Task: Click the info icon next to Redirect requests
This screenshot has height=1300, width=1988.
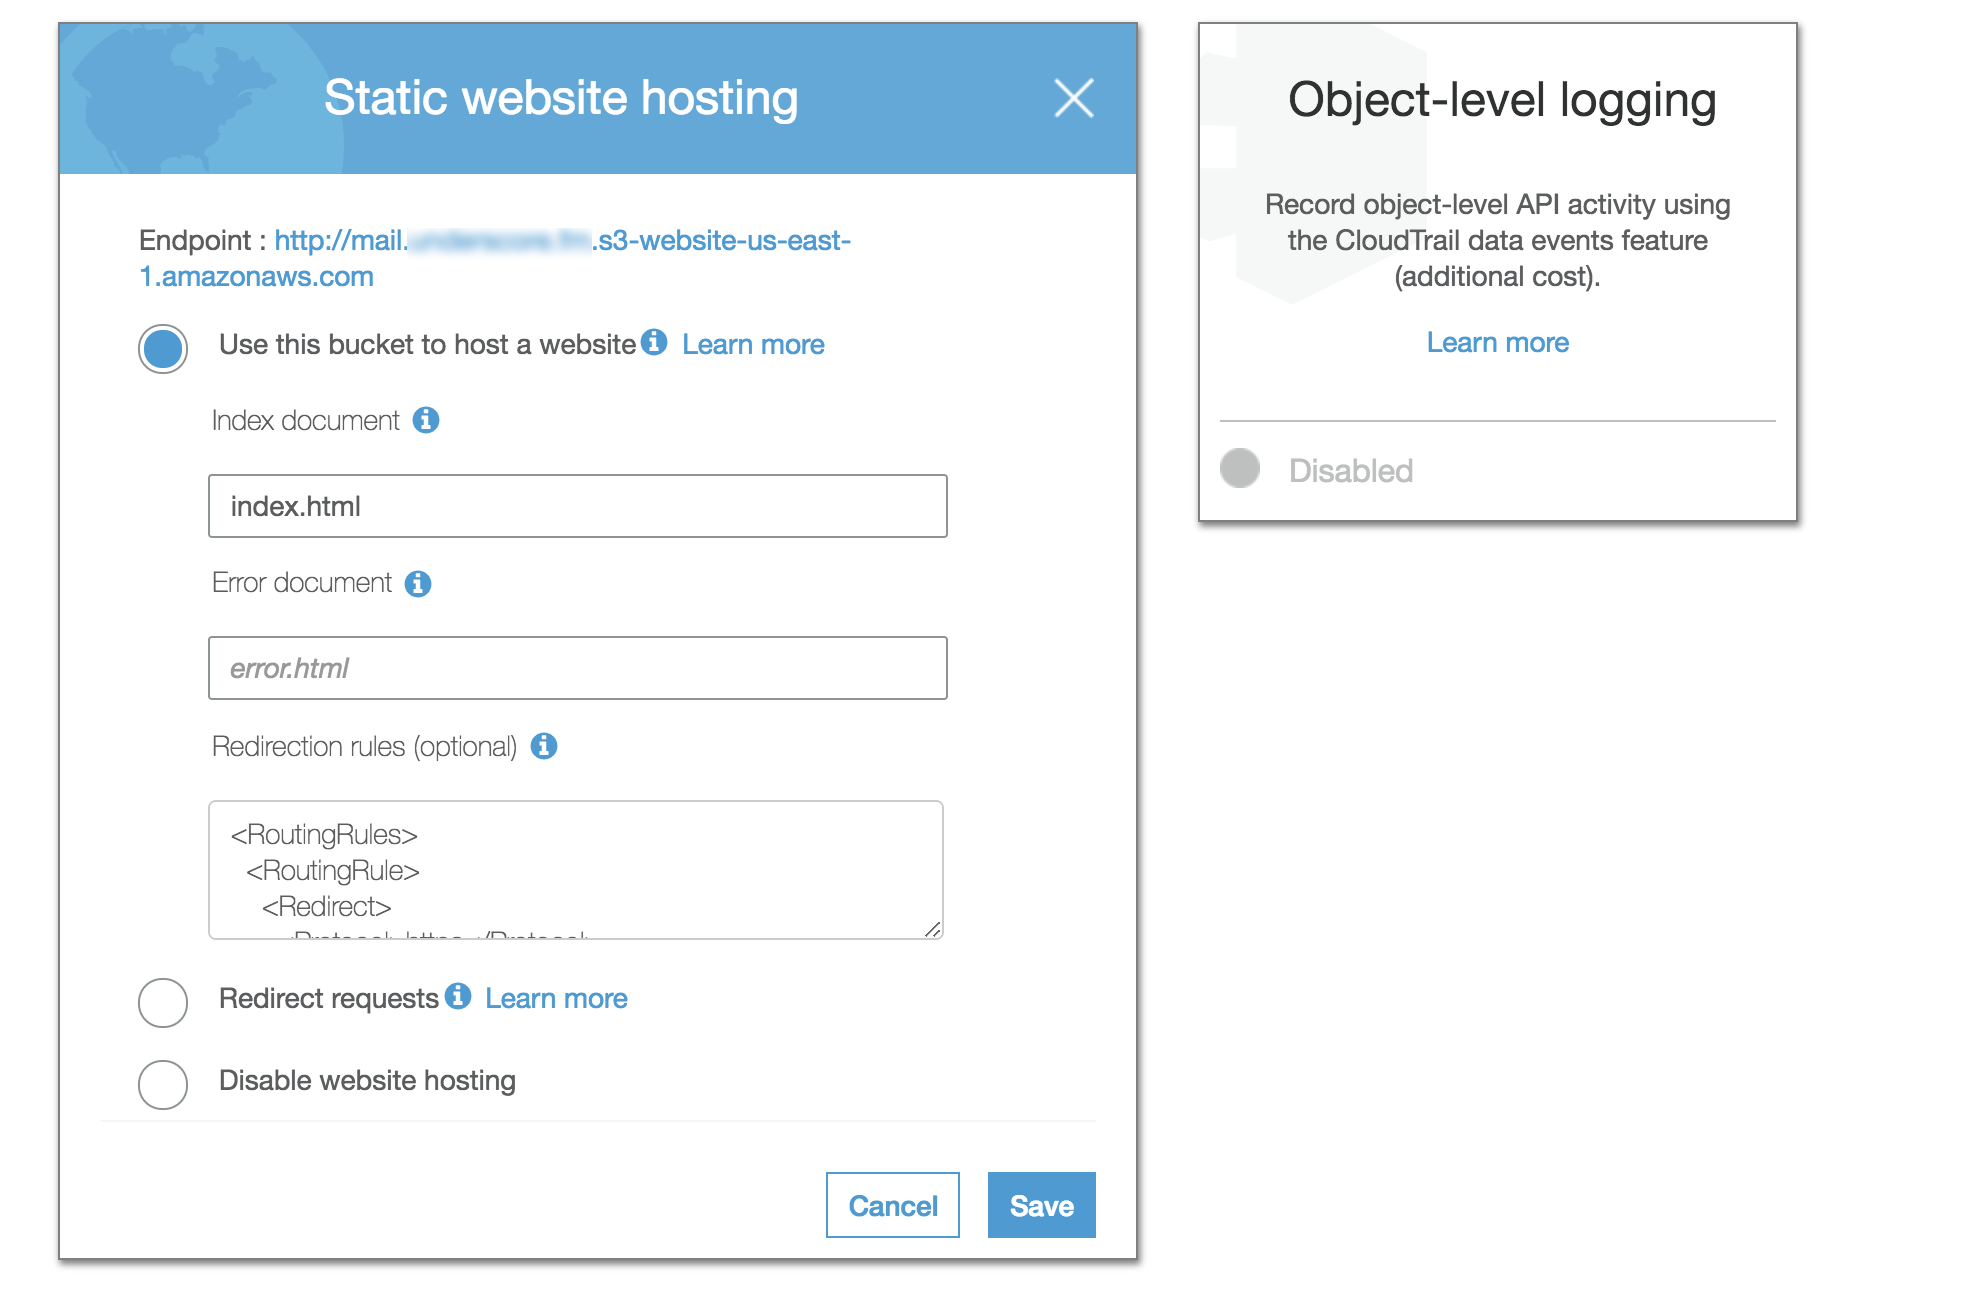Action: [x=458, y=997]
